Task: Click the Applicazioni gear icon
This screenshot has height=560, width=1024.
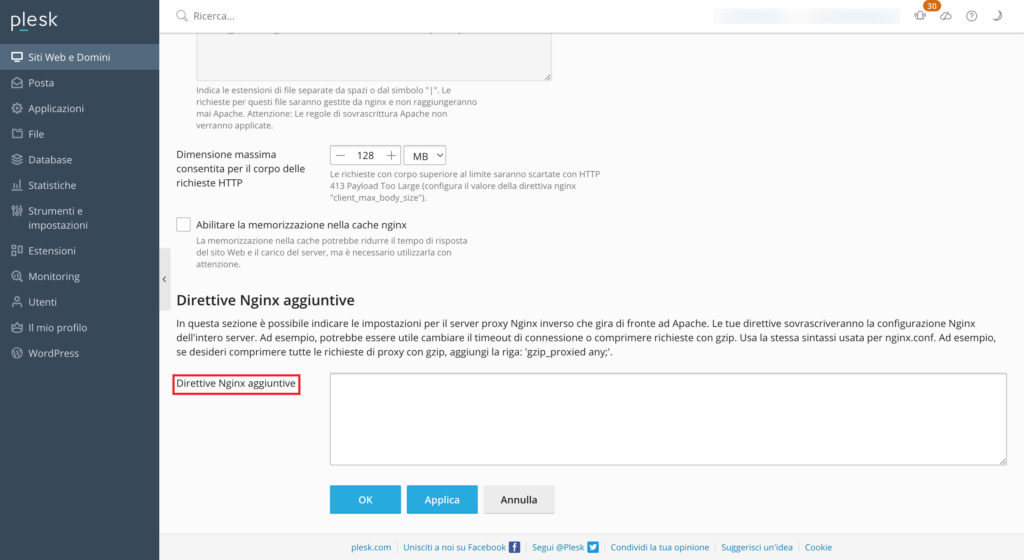Action: click(x=17, y=108)
